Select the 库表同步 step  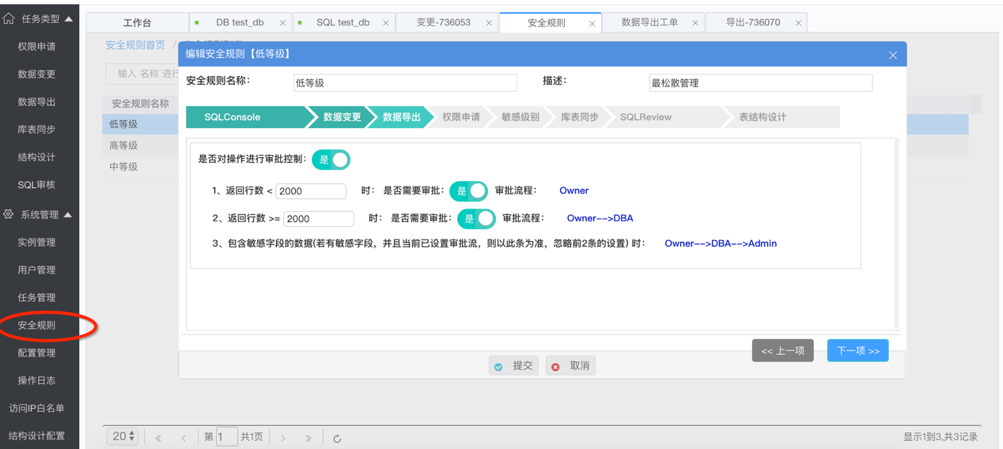pos(579,118)
